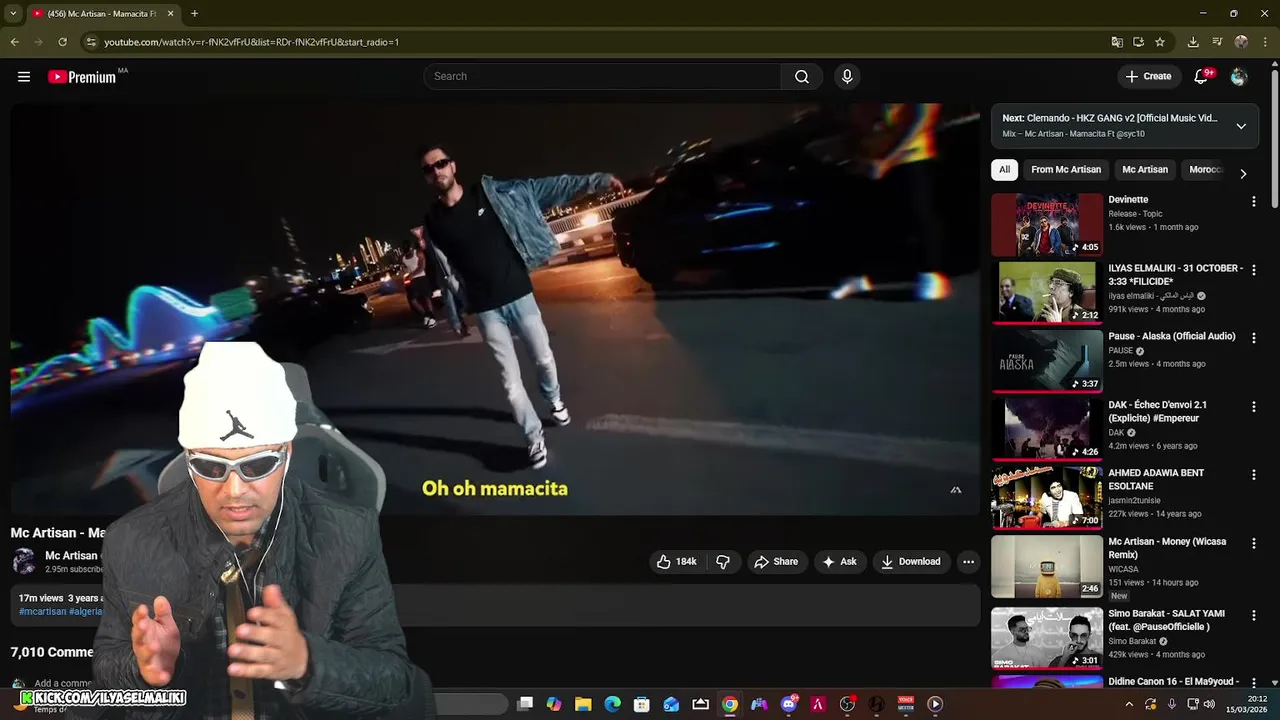Open Chrome profile avatar

(1241, 42)
